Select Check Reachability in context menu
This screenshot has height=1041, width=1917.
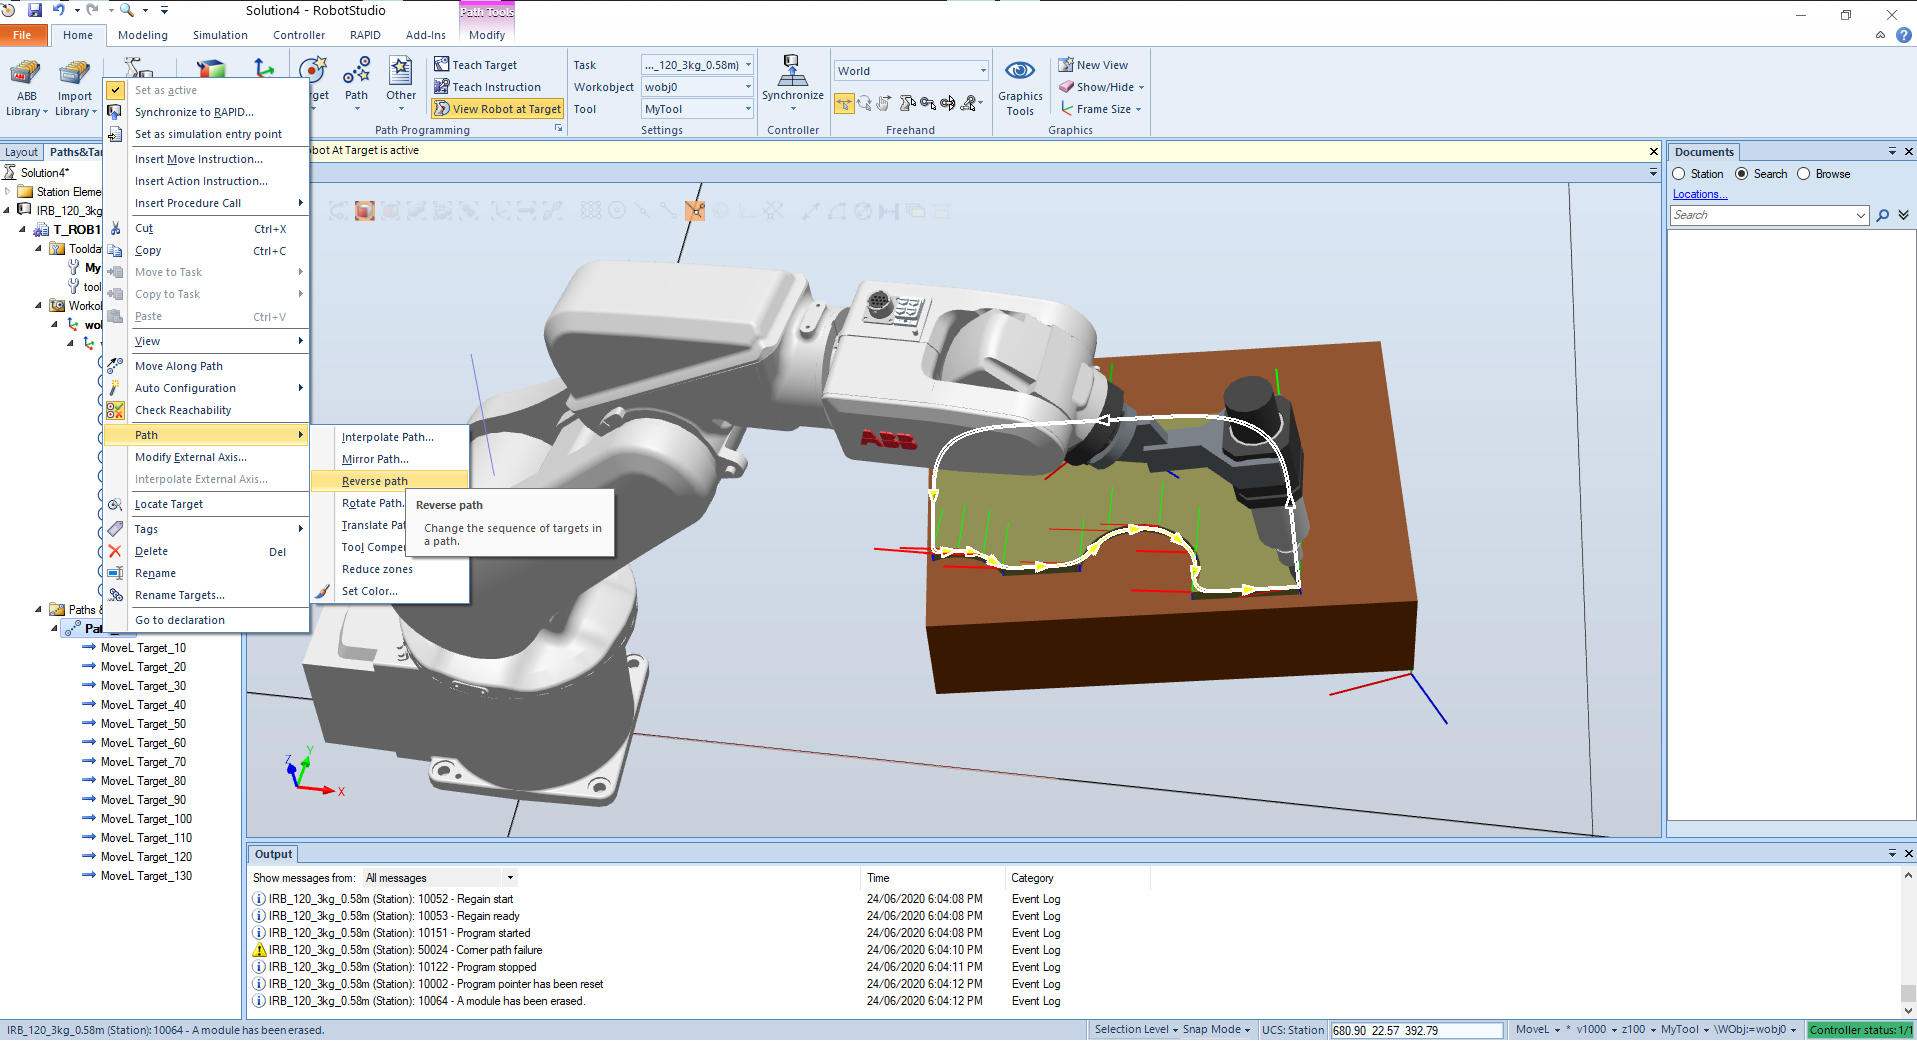[183, 410]
